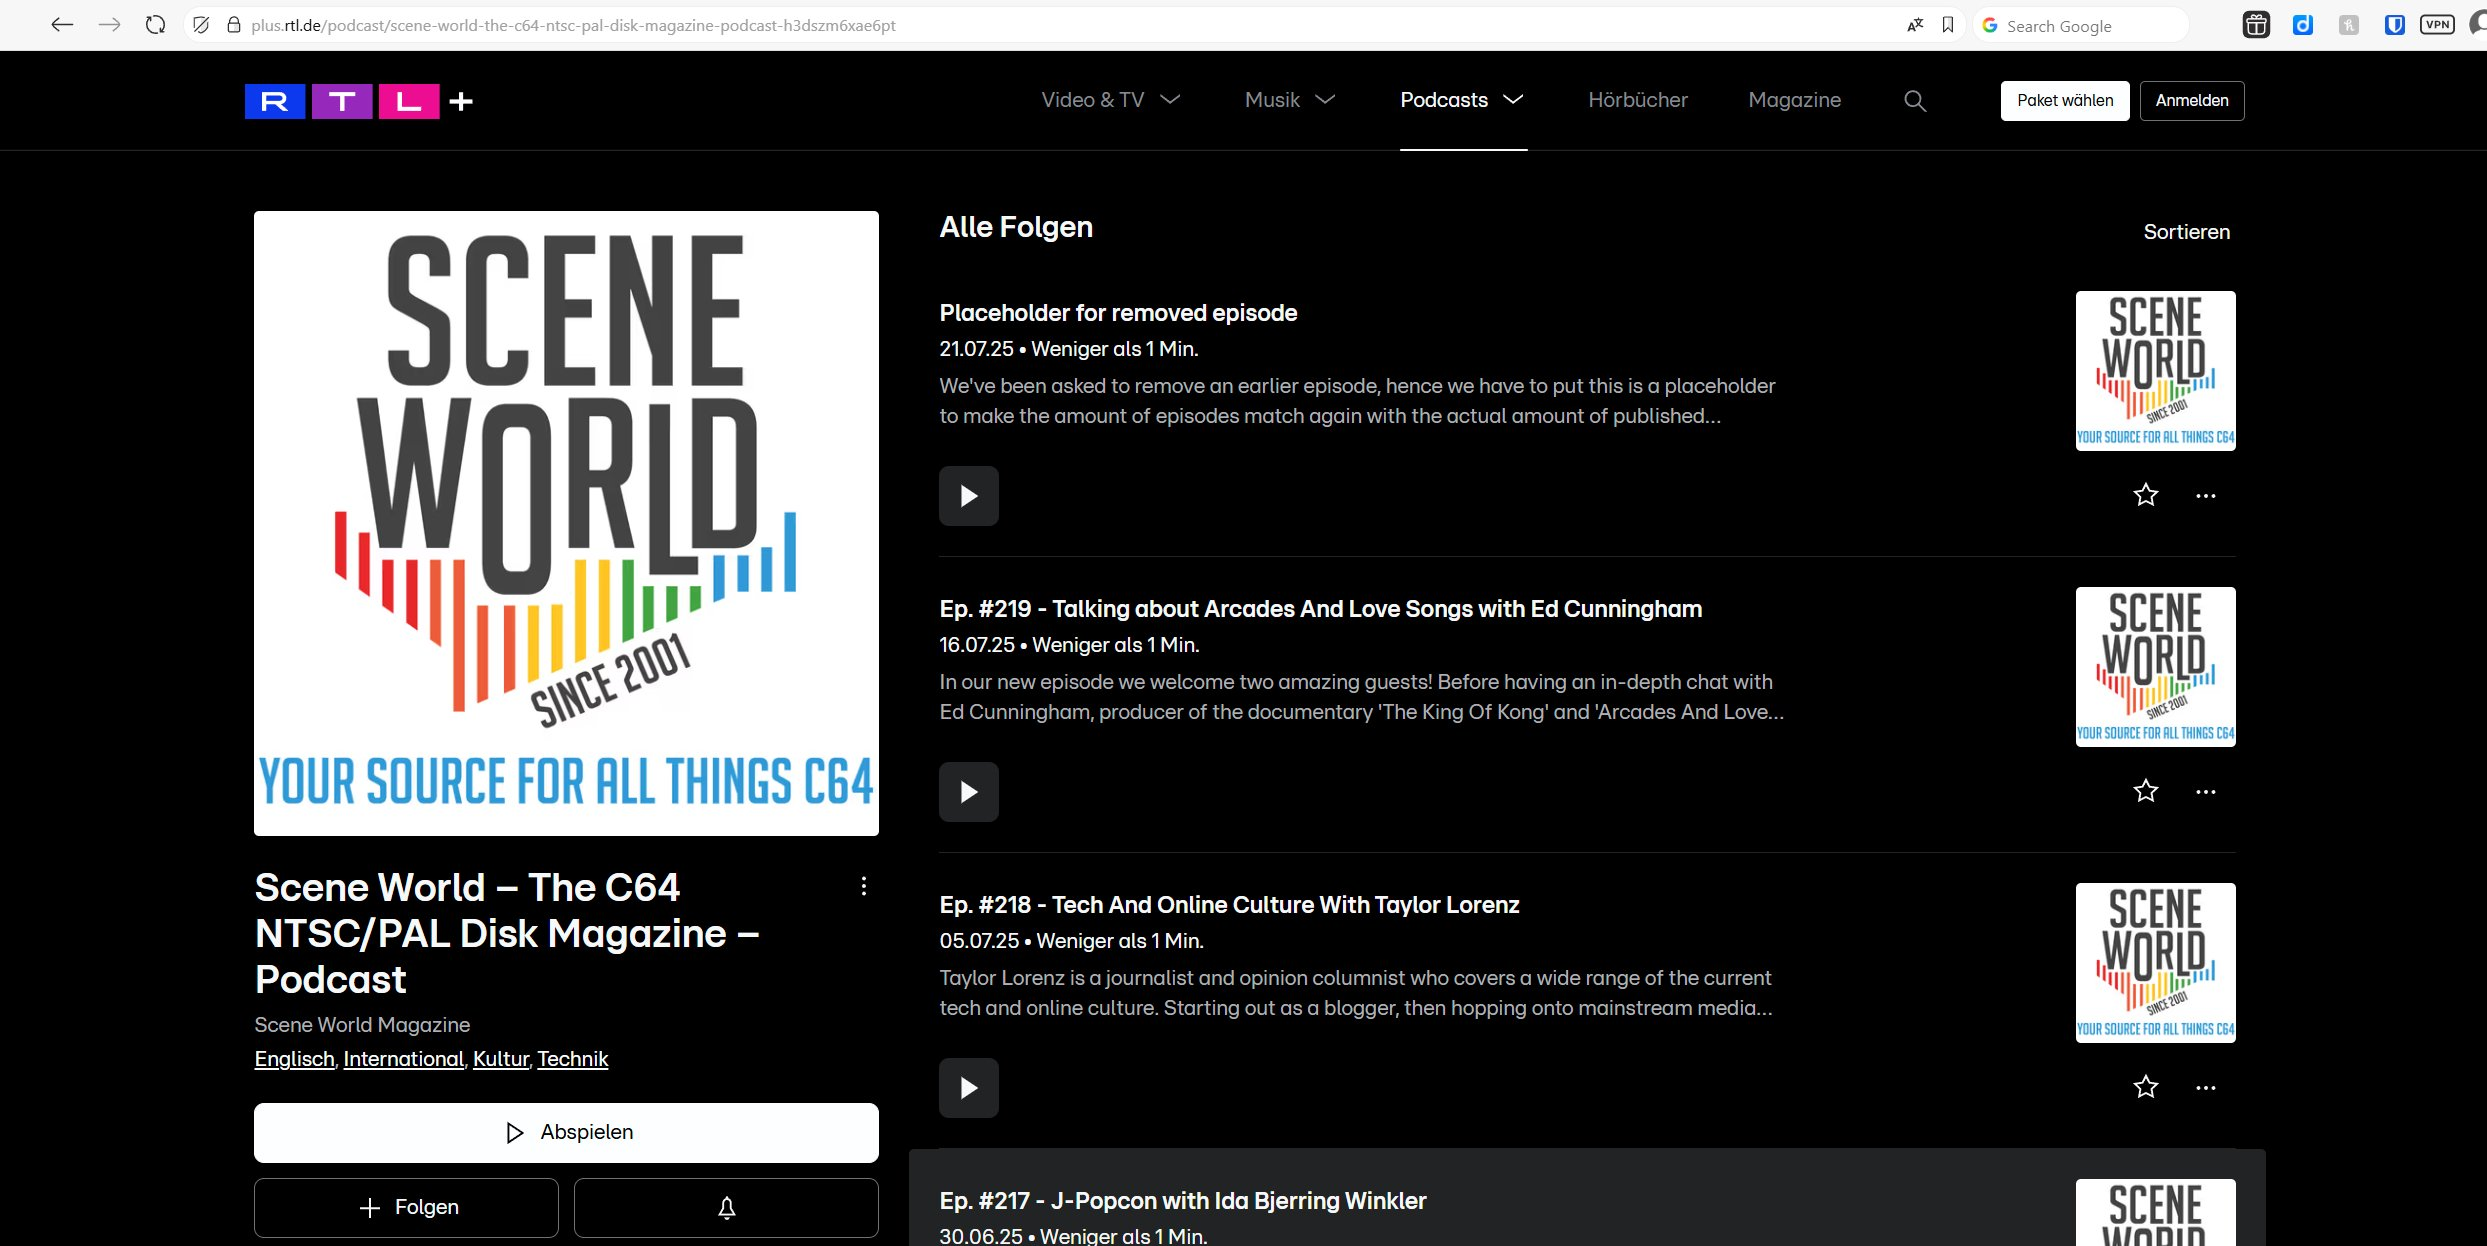Enable notifications with the bell button
Image resolution: width=2487 pixels, height=1246 pixels.
[x=726, y=1208]
